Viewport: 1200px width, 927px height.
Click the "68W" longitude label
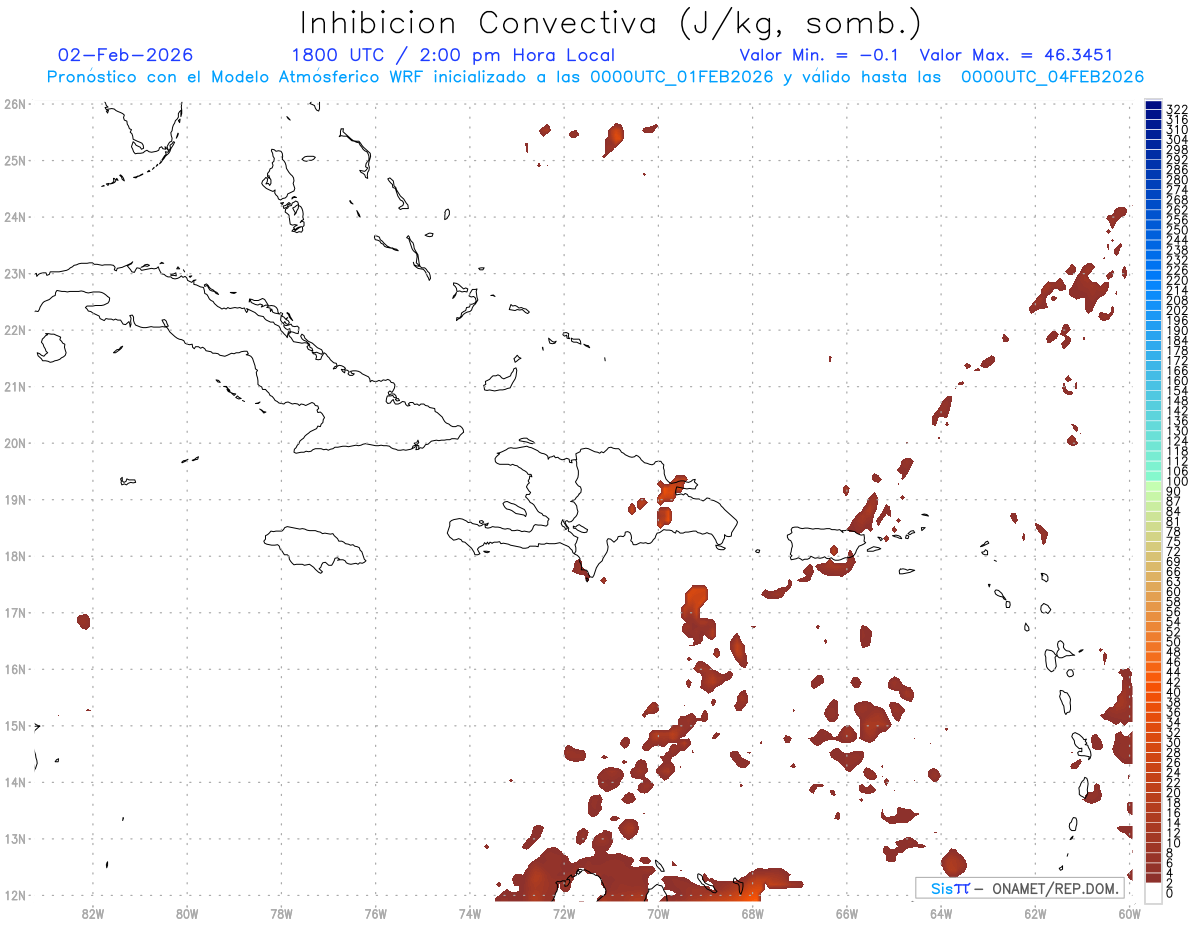752,912
